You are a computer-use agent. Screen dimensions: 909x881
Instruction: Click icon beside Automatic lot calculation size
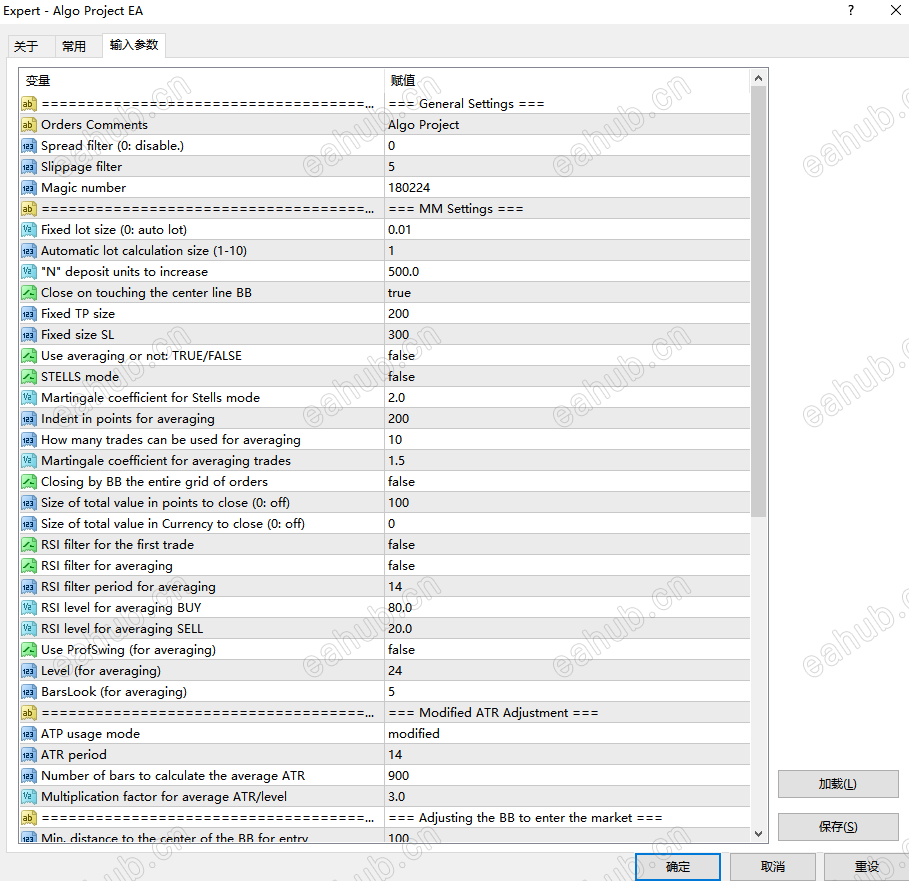(28, 251)
